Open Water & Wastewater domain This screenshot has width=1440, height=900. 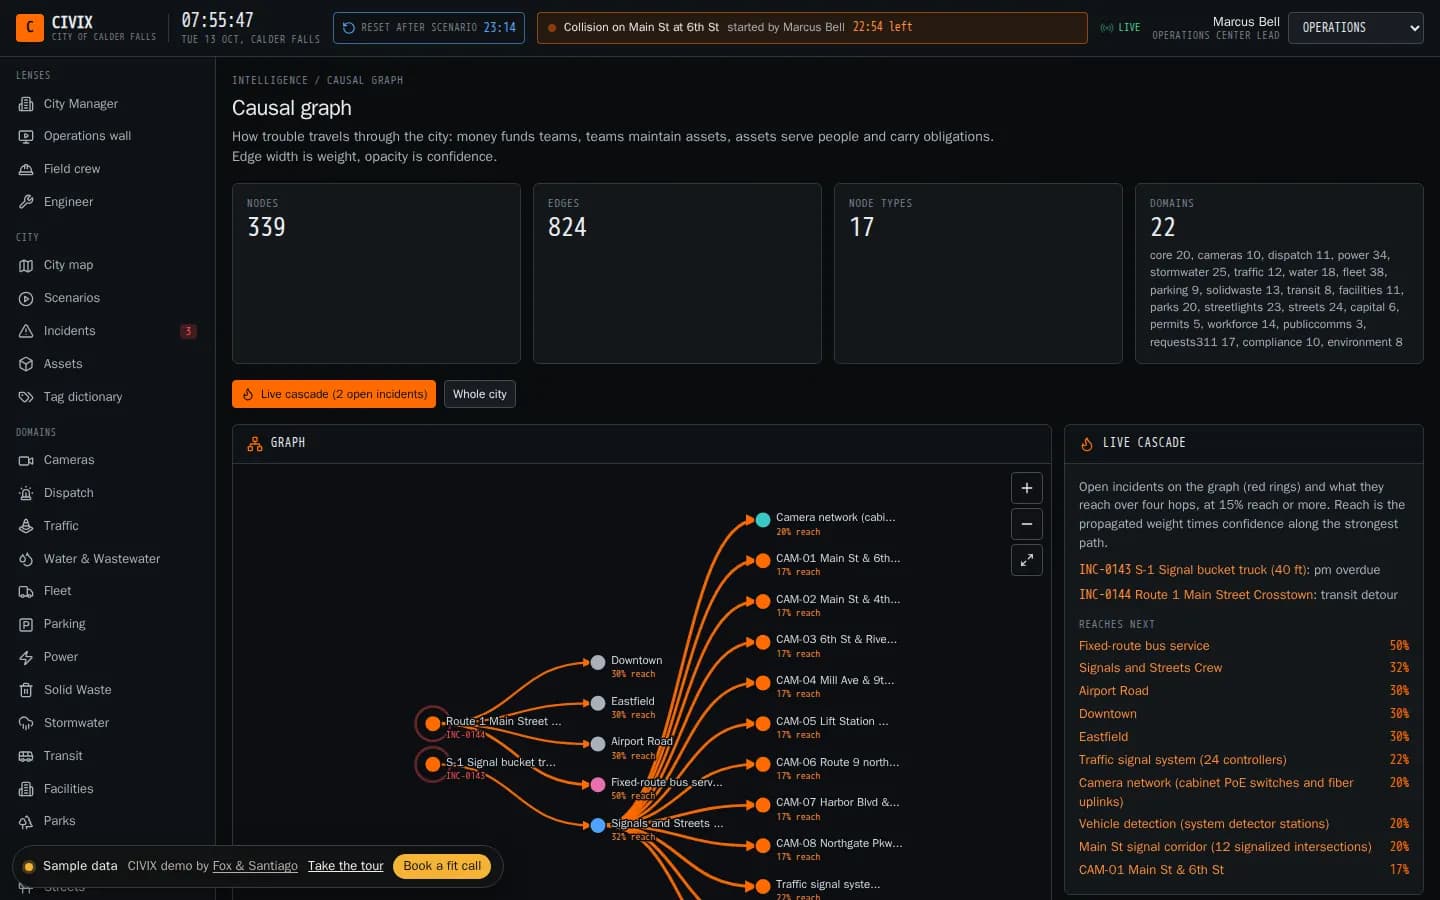coord(107,559)
